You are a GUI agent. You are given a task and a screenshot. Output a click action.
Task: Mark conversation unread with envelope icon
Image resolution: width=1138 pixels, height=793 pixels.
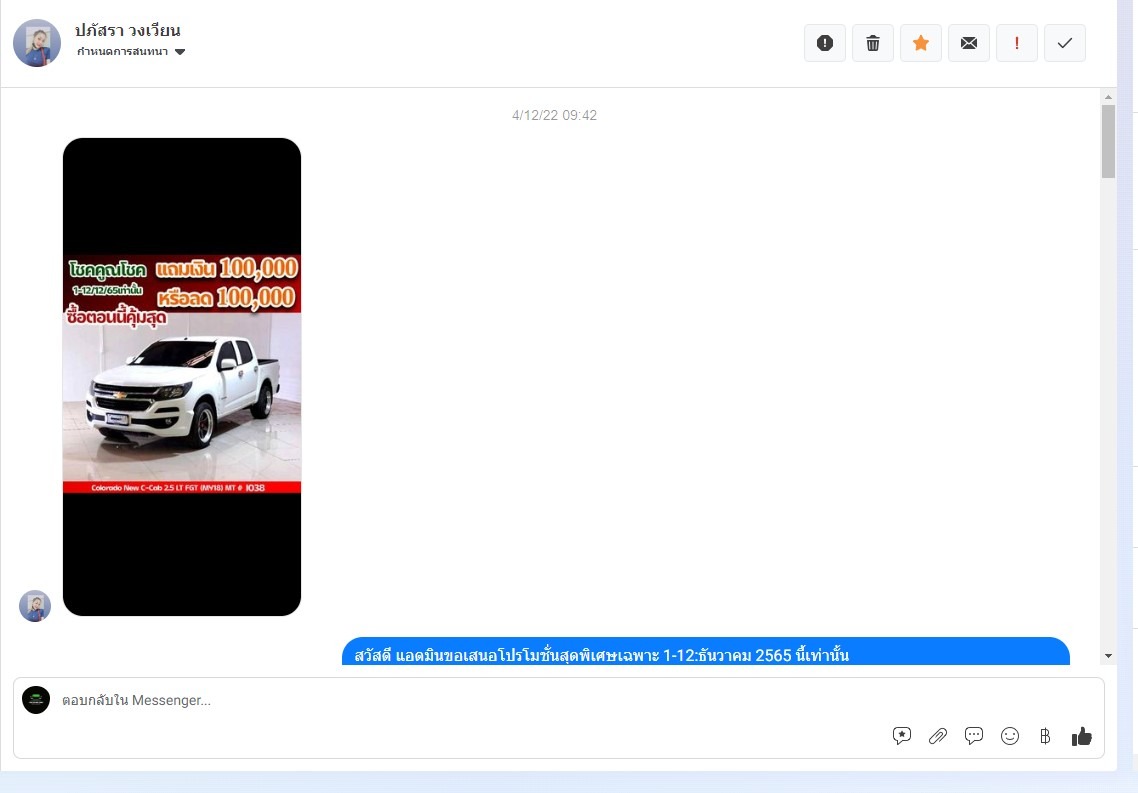pyautogui.click(x=969, y=43)
